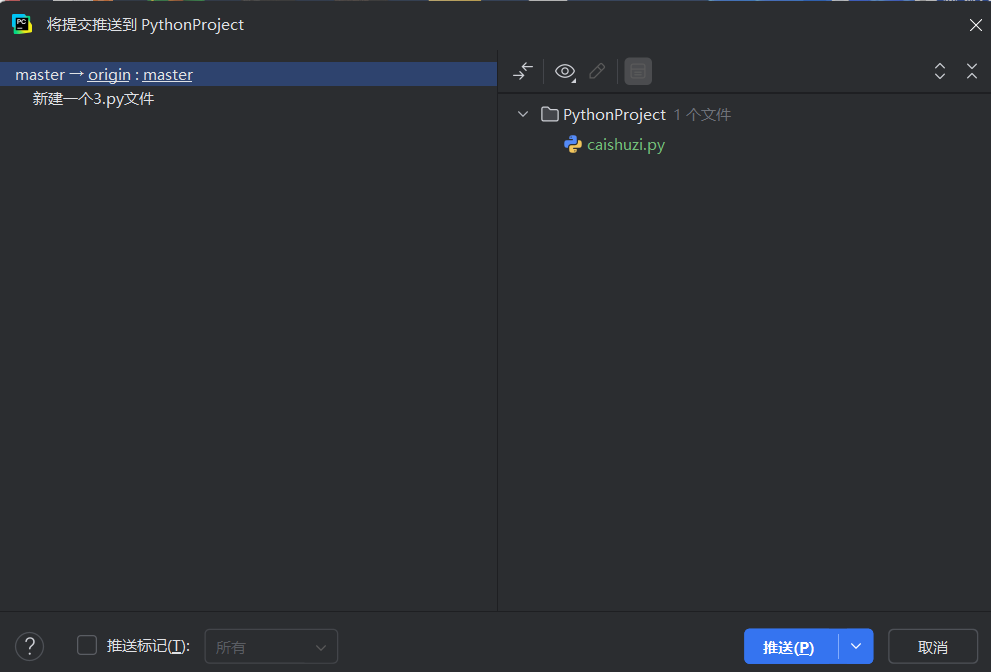Collapse all files in changes tree
991x672 pixels.
point(971,71)
